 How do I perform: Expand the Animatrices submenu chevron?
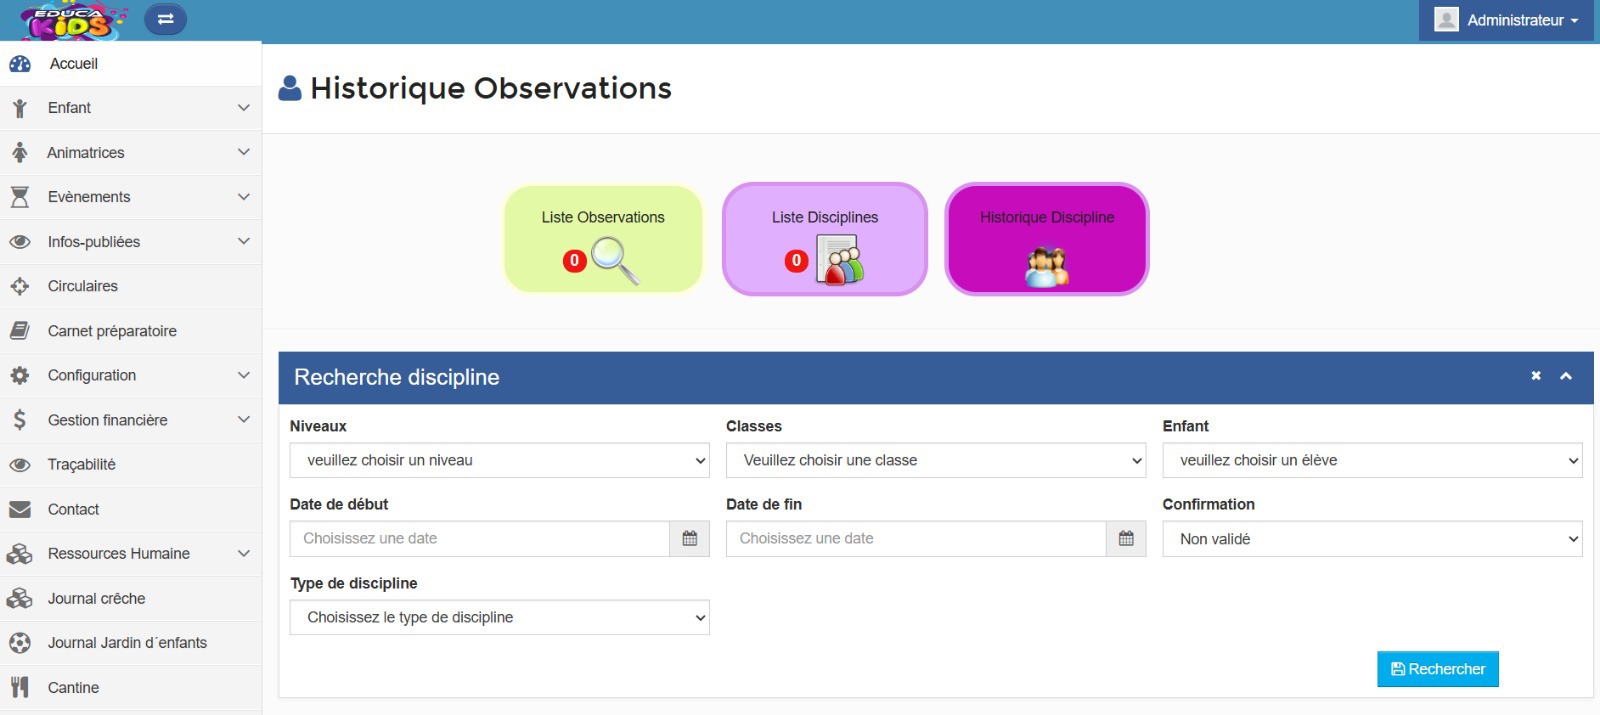243,152
